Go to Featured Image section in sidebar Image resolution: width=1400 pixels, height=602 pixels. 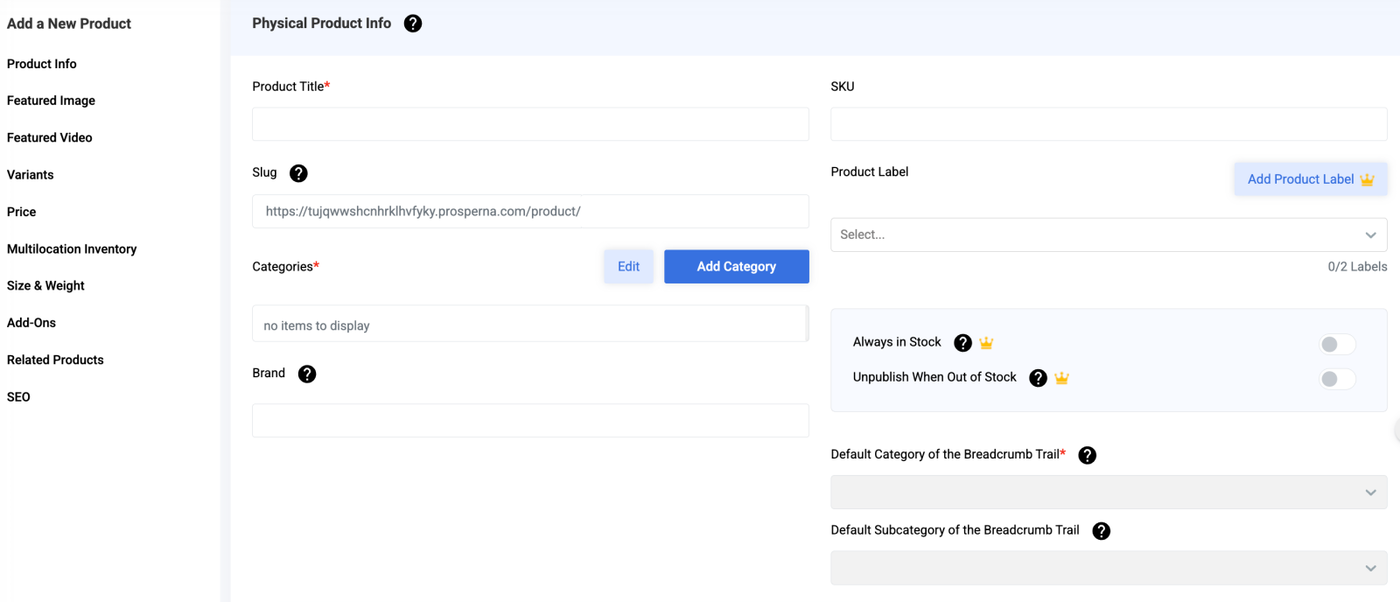51,101
